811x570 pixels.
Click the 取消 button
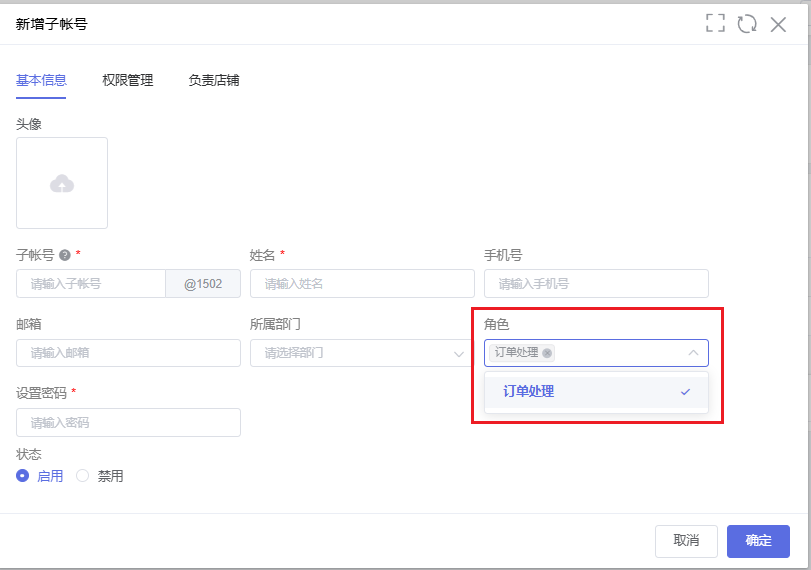[x=686, y=541]
